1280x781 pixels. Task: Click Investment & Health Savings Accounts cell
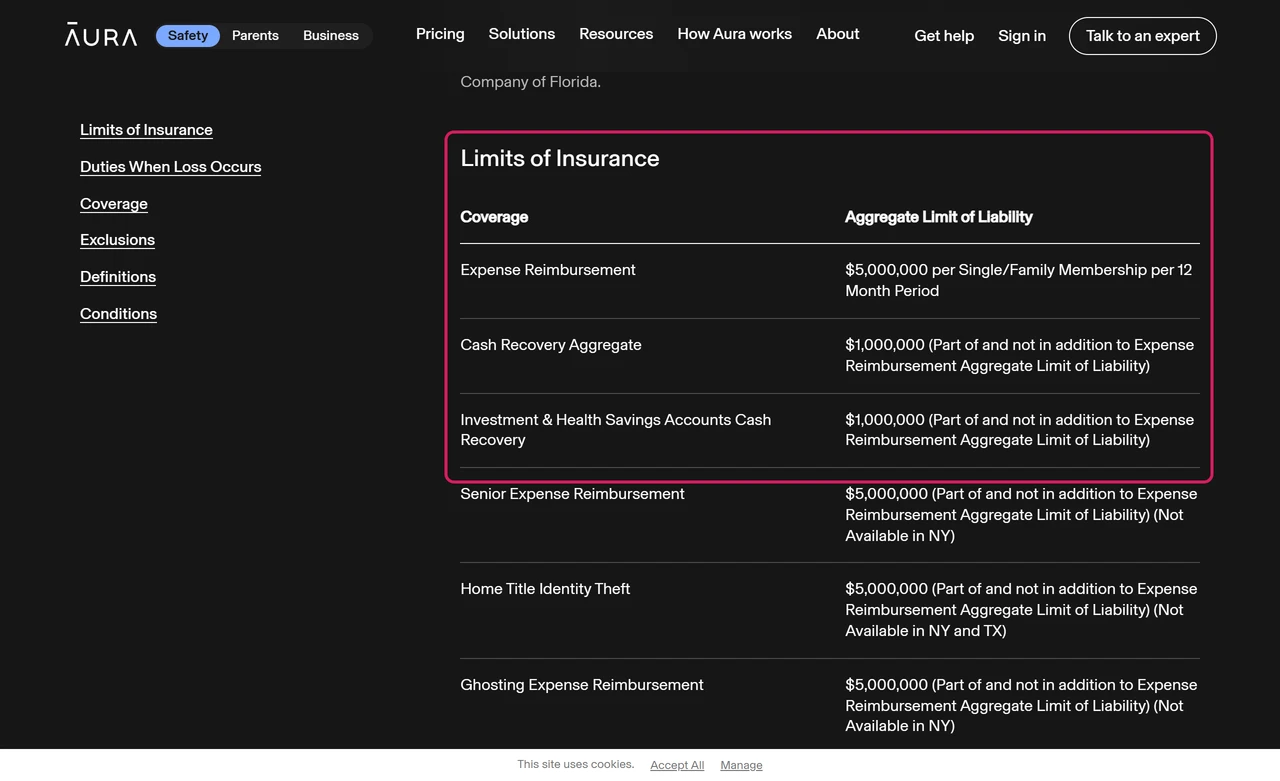click(x=616, y=430)
